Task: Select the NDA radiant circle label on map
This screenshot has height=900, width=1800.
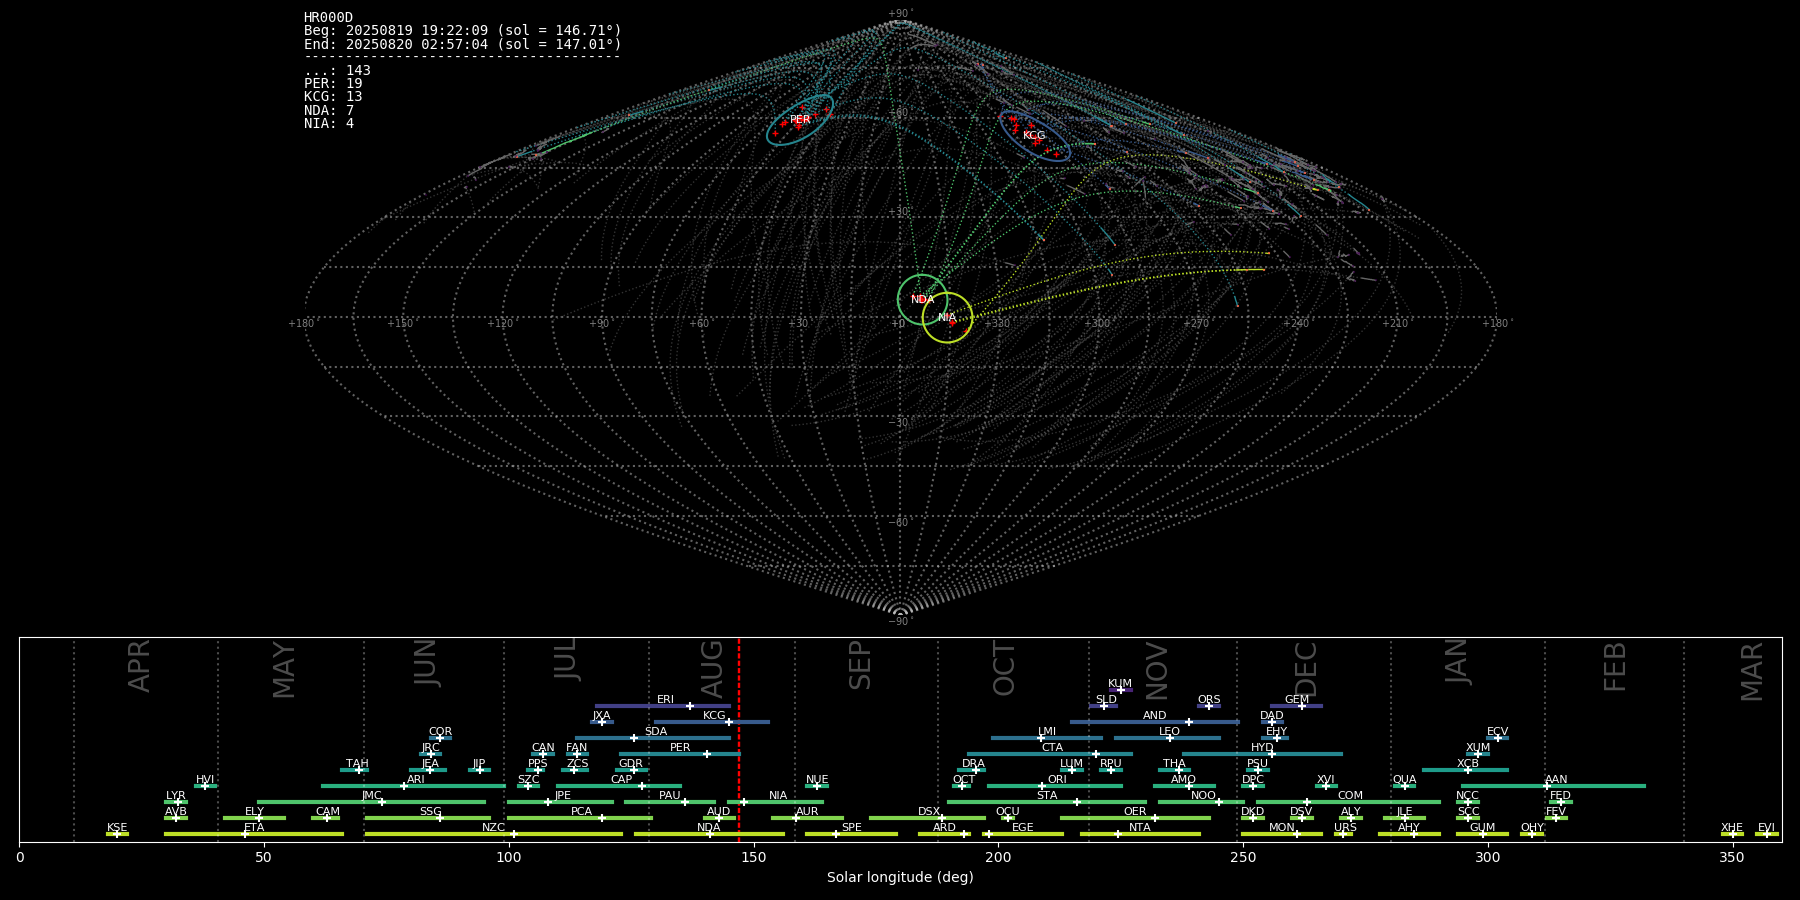Action: pos(923,300)
